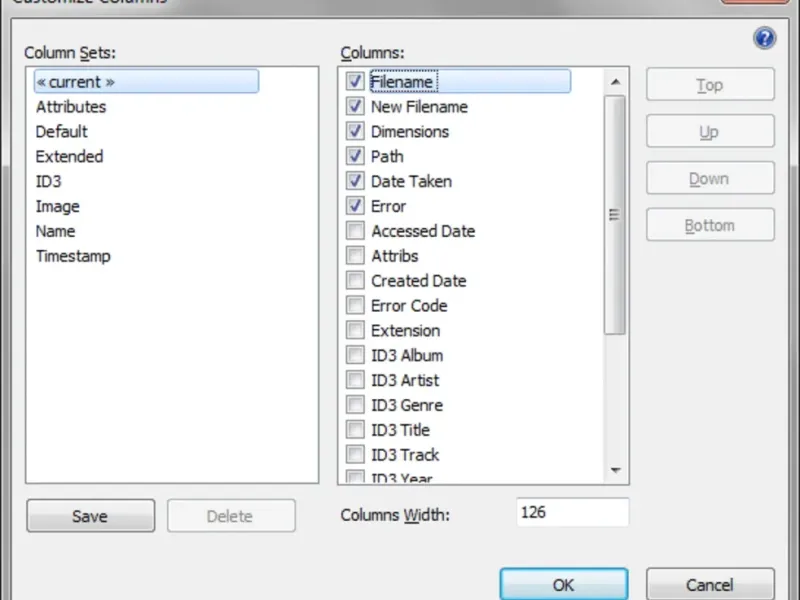Enable the Extension column checkbox

coord(355,330)
